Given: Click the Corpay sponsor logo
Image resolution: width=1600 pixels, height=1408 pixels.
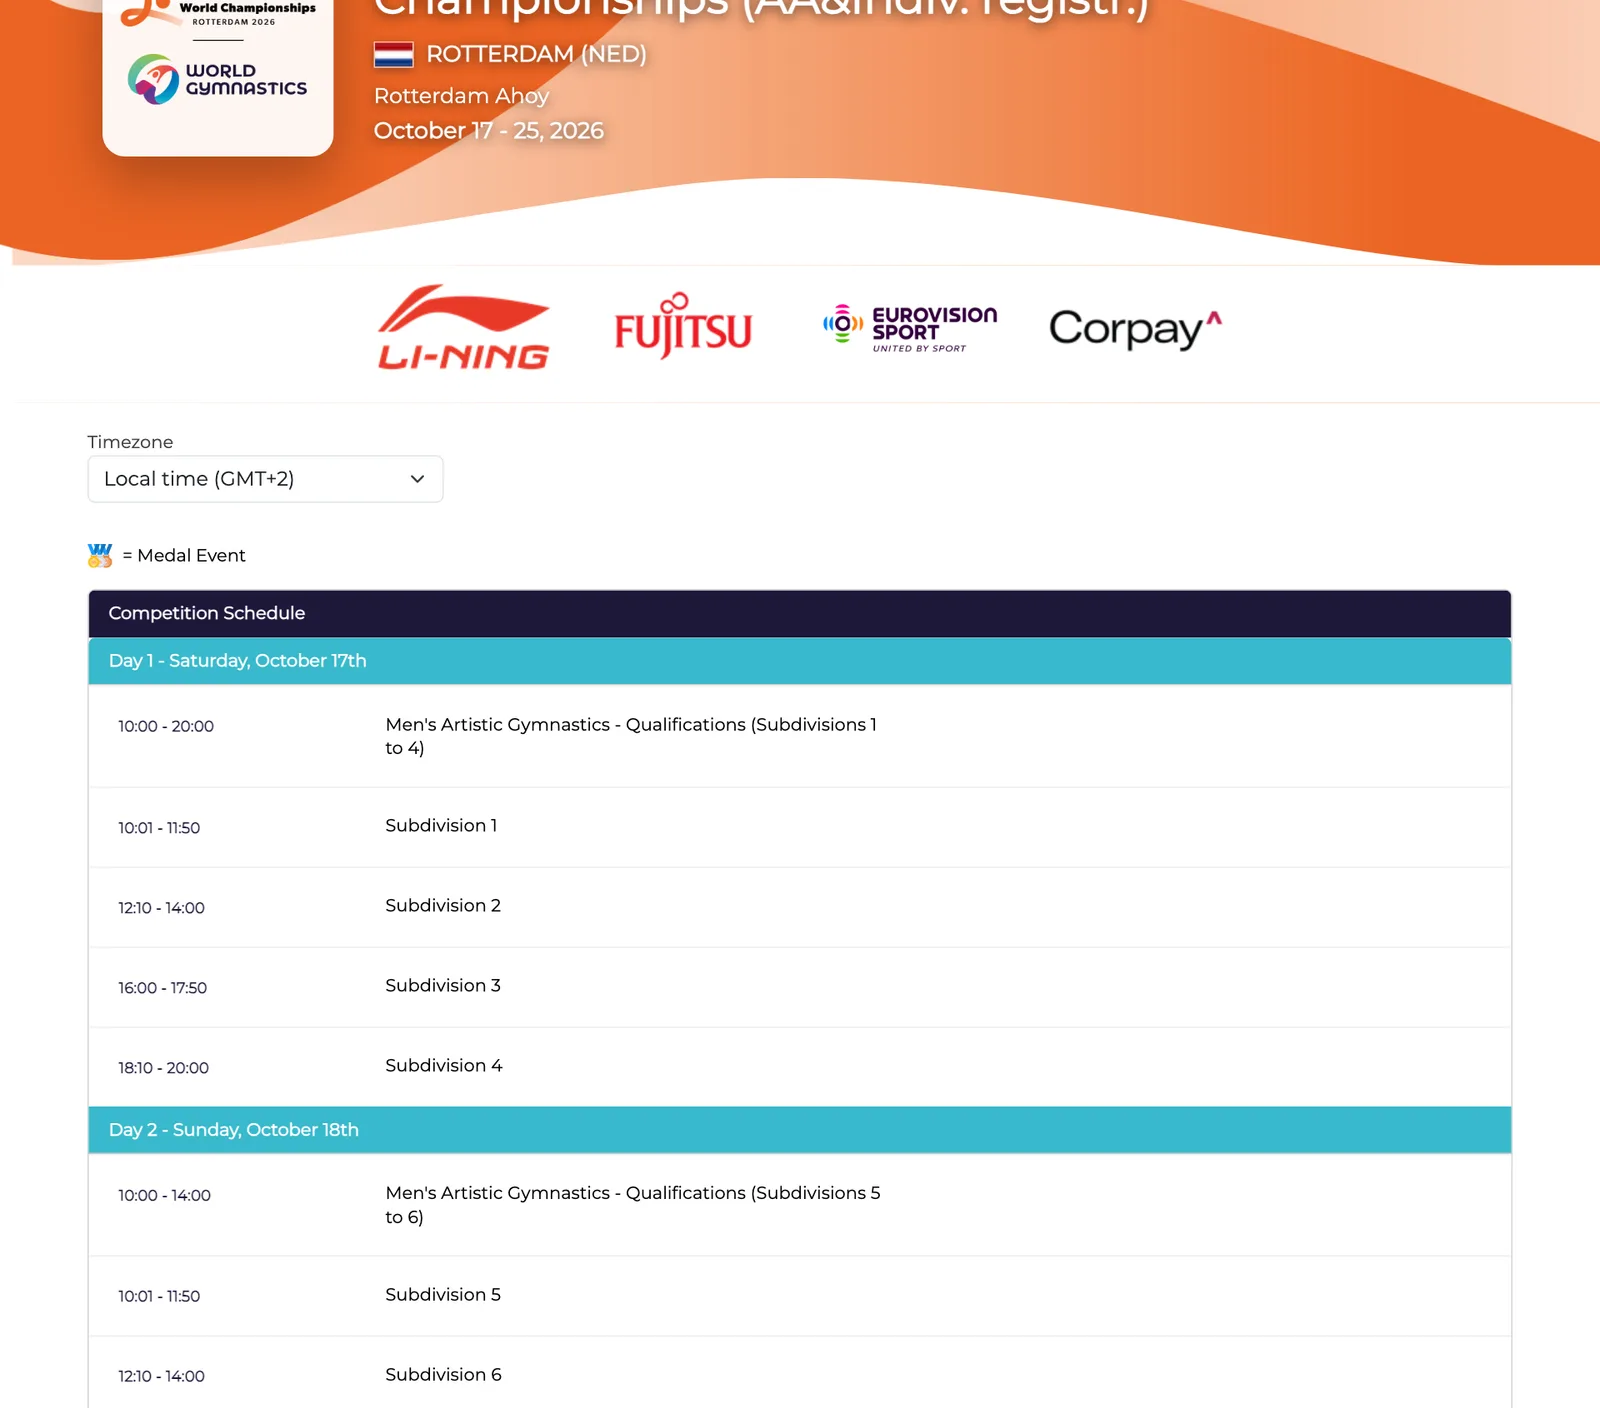Looking at the screenshot, I should click(1135, 329).
